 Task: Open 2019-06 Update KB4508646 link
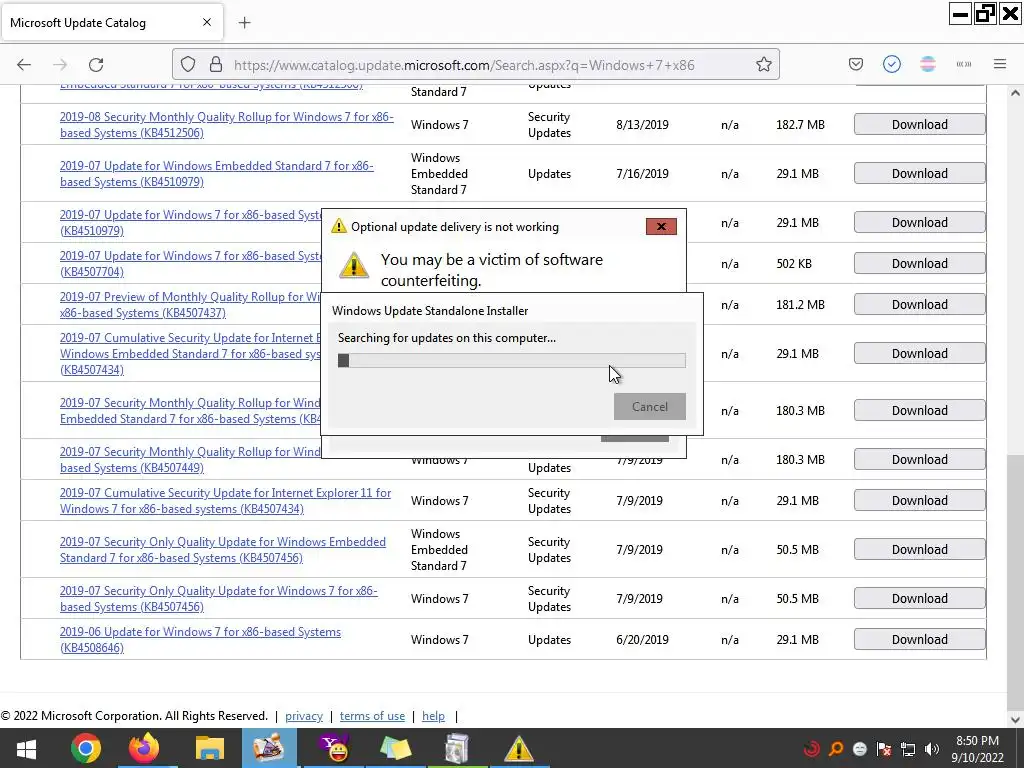click(200, 639)
